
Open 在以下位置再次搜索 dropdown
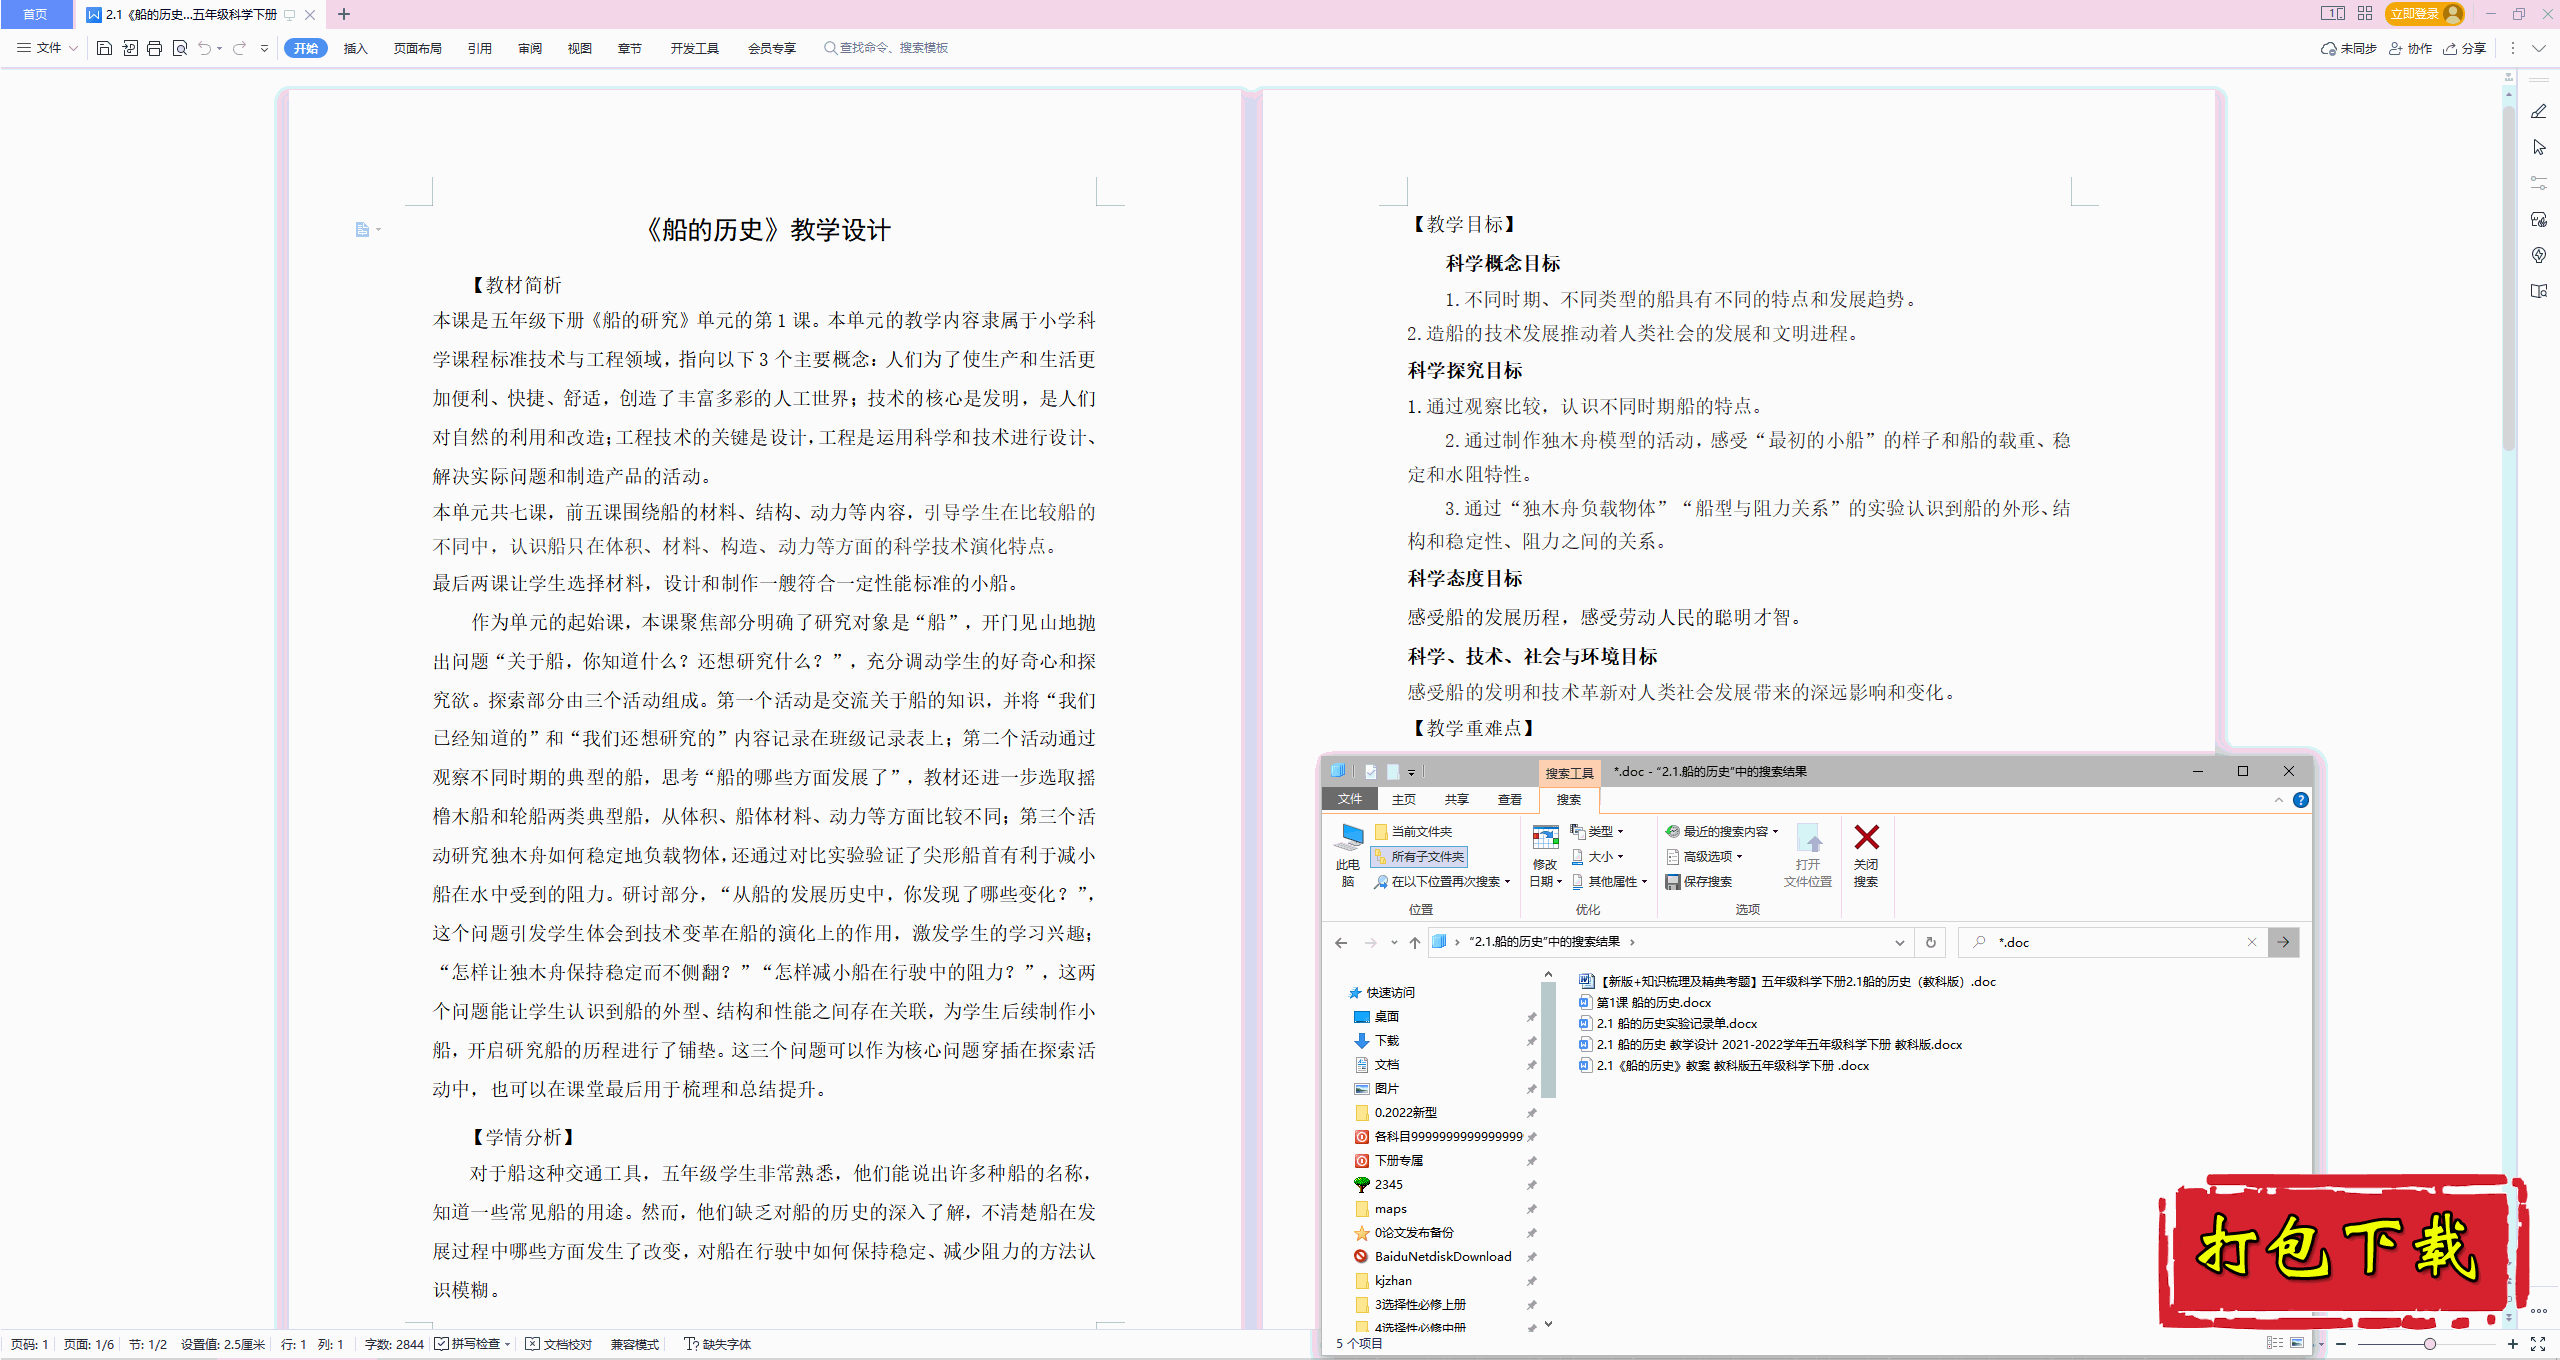[1442, 882]
